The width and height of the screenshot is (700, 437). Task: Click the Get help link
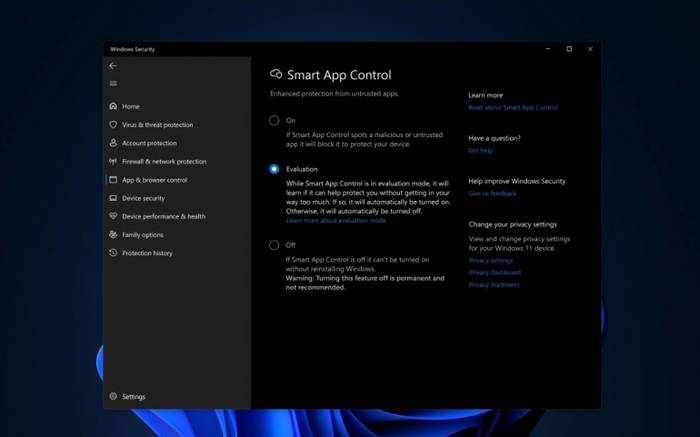point(480,150)
